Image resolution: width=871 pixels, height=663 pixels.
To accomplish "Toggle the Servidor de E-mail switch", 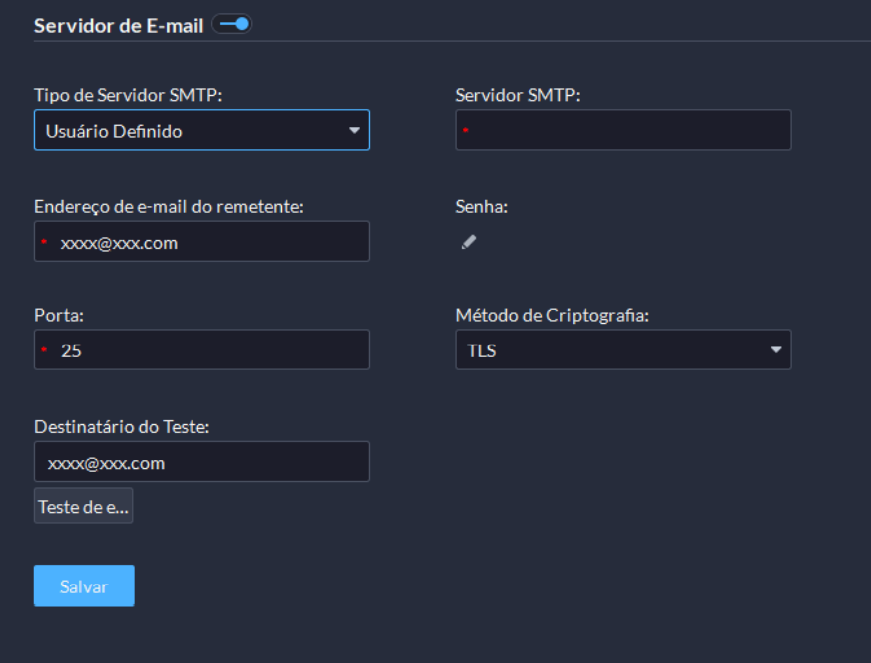I will point(232,24).
